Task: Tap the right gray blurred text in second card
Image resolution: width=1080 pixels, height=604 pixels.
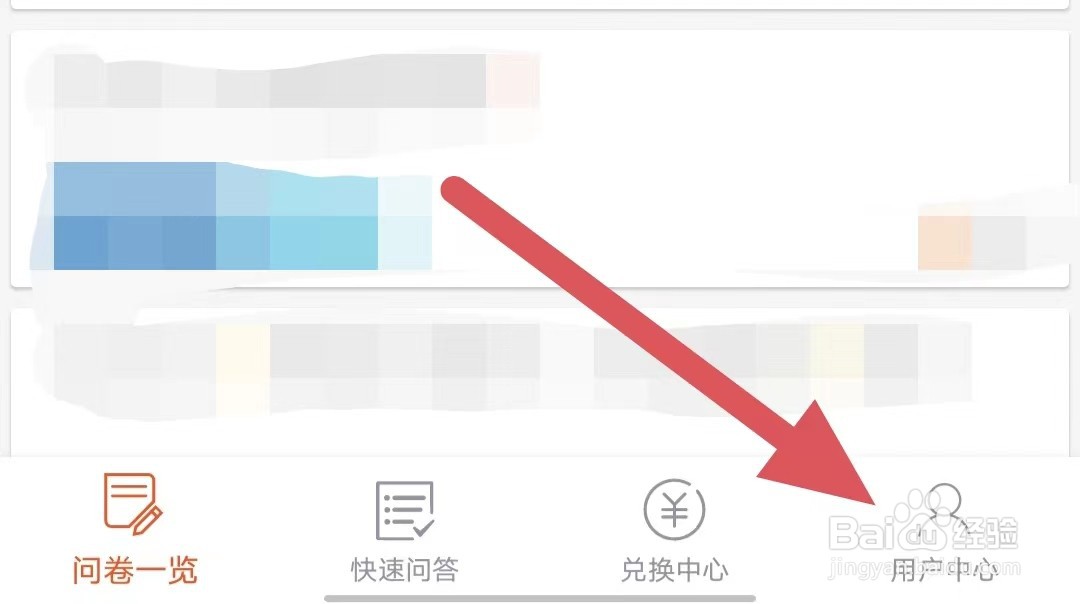Action: point(756,351)
